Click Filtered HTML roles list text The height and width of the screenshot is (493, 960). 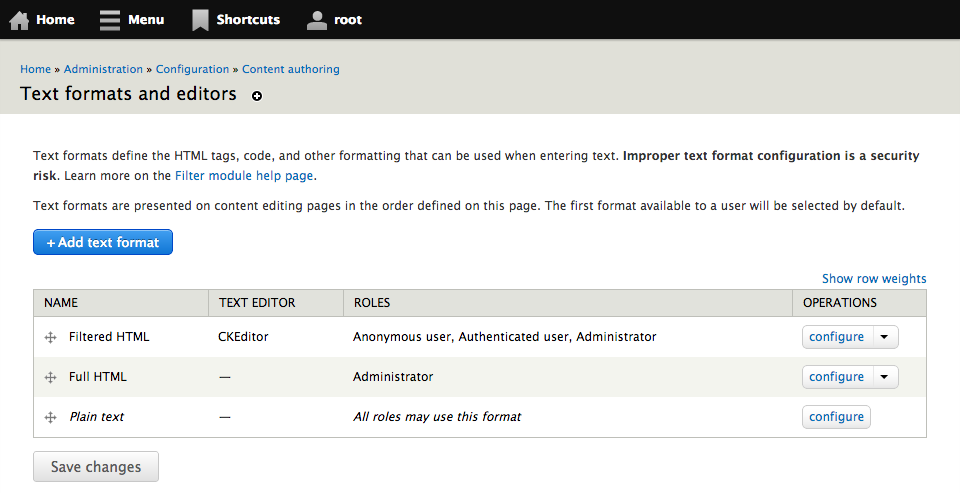[504, 337]
